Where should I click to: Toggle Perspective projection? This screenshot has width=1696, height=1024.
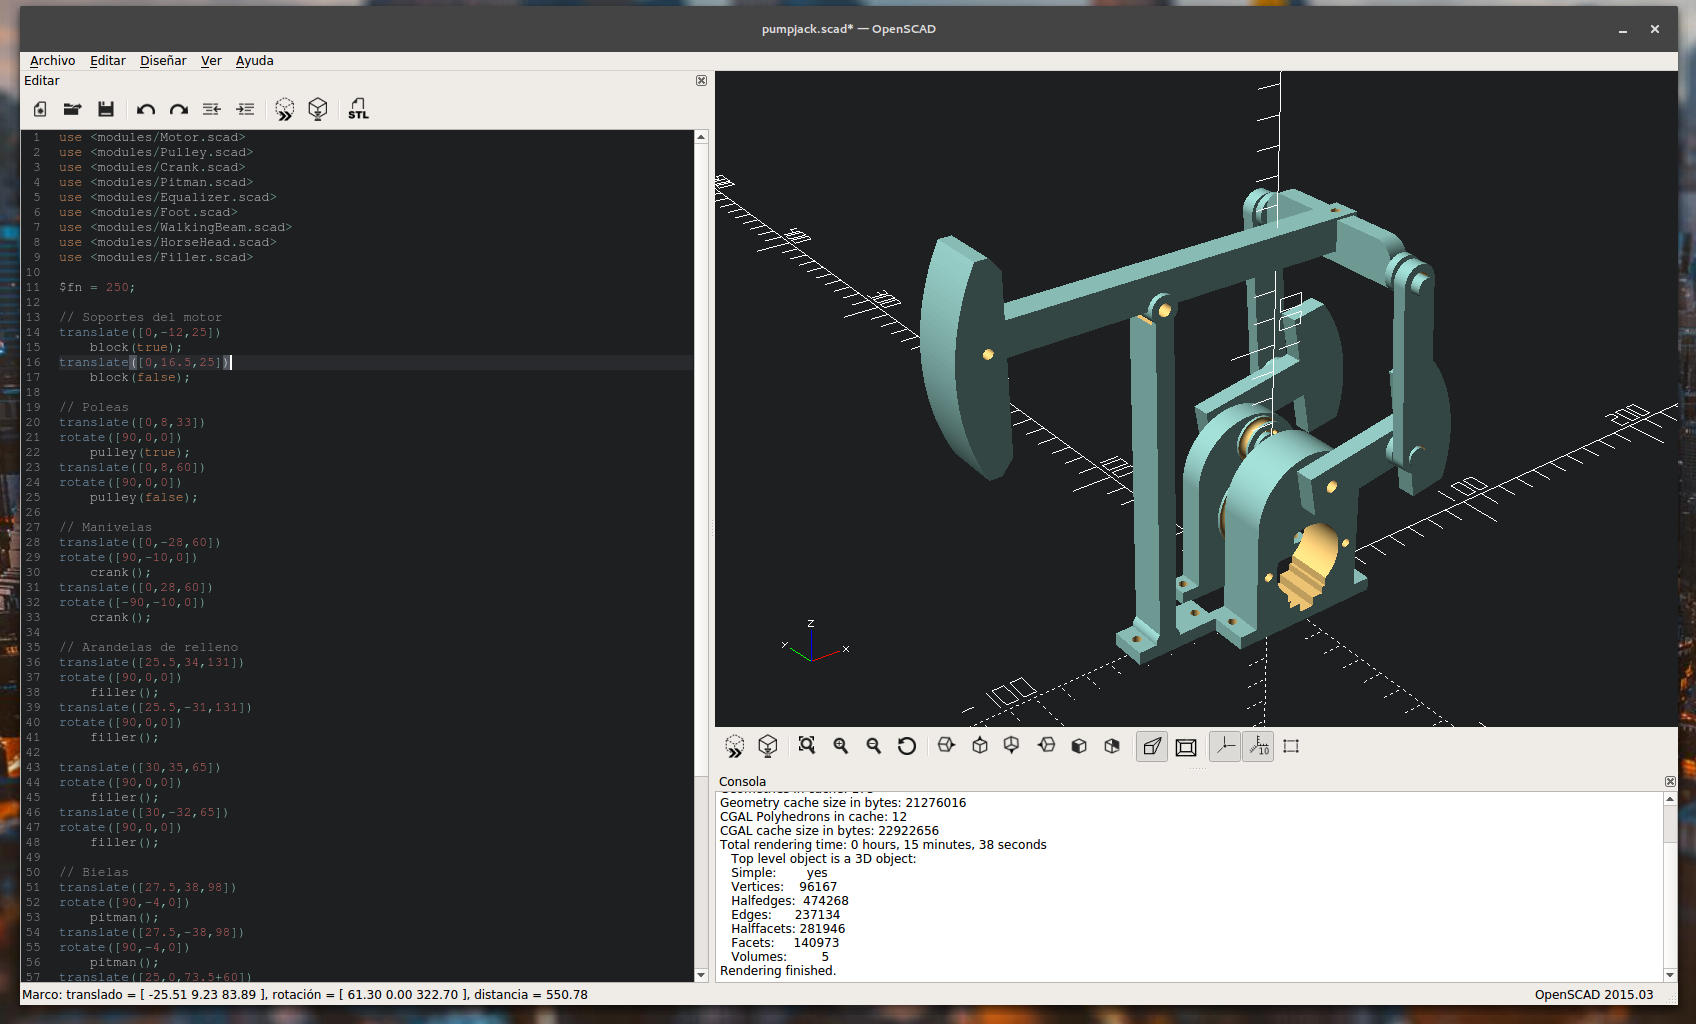click(1152, 746)
